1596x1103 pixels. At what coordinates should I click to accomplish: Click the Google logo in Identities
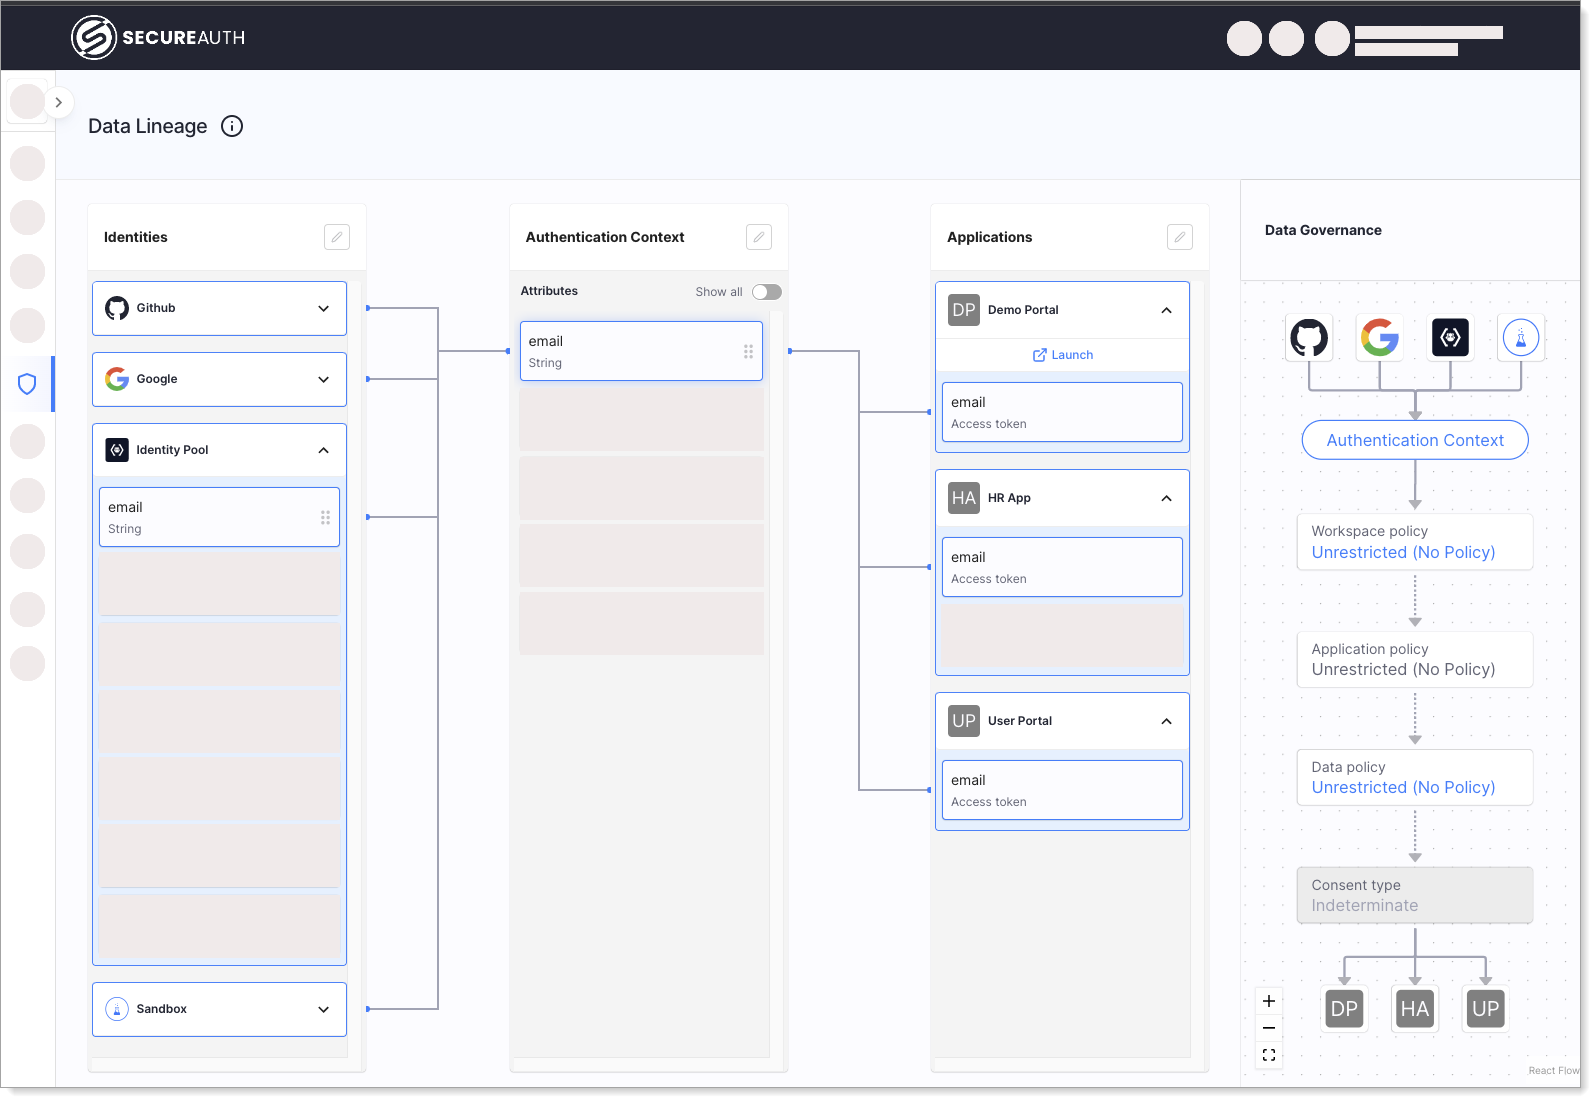[117, 379]
